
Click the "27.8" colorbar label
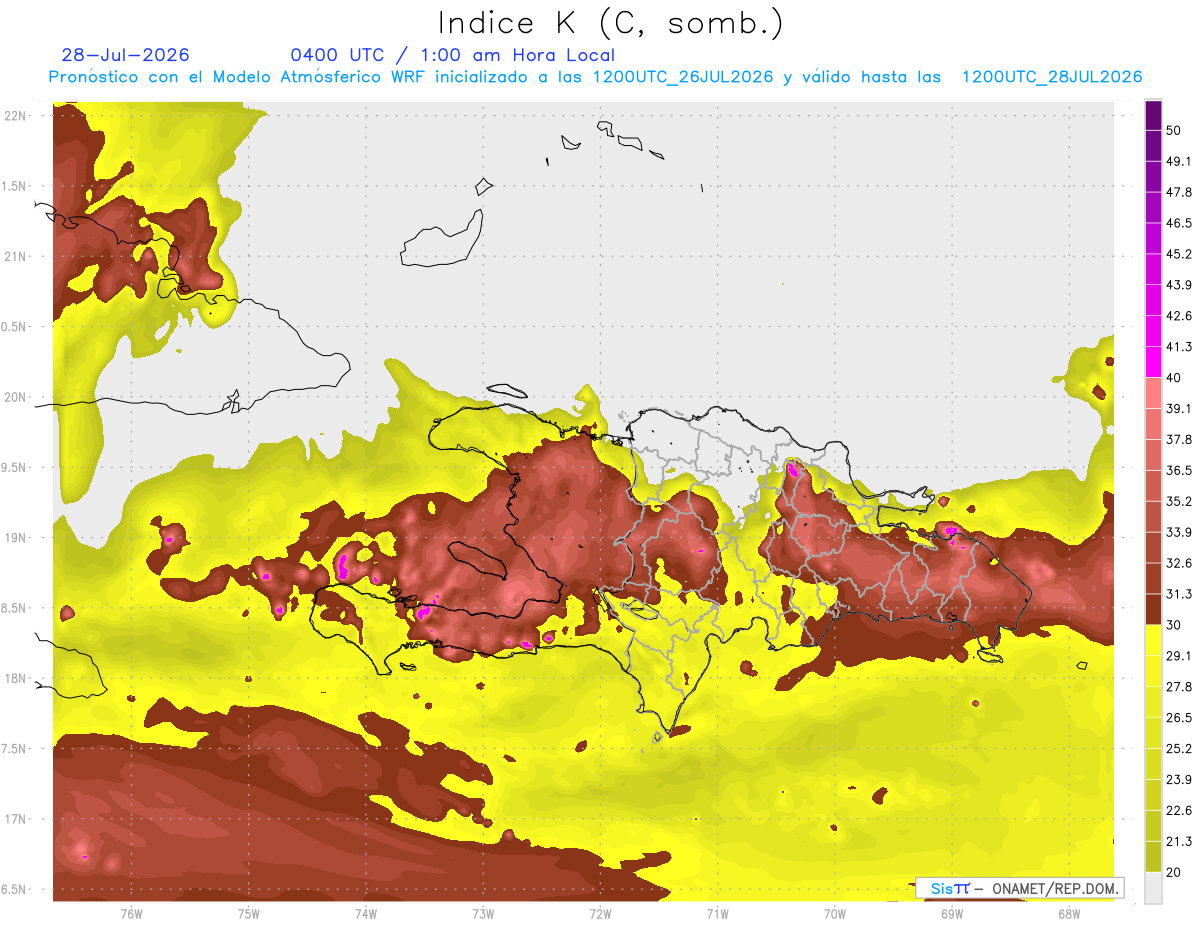click(1178, 687)
